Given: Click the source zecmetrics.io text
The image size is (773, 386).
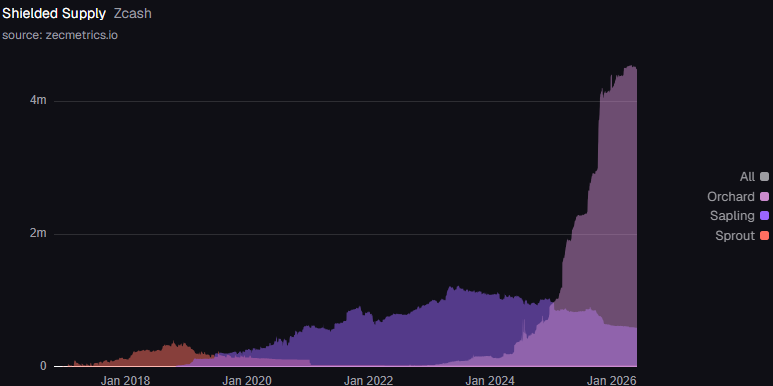Looking at the screenshot, I should 60,35.
